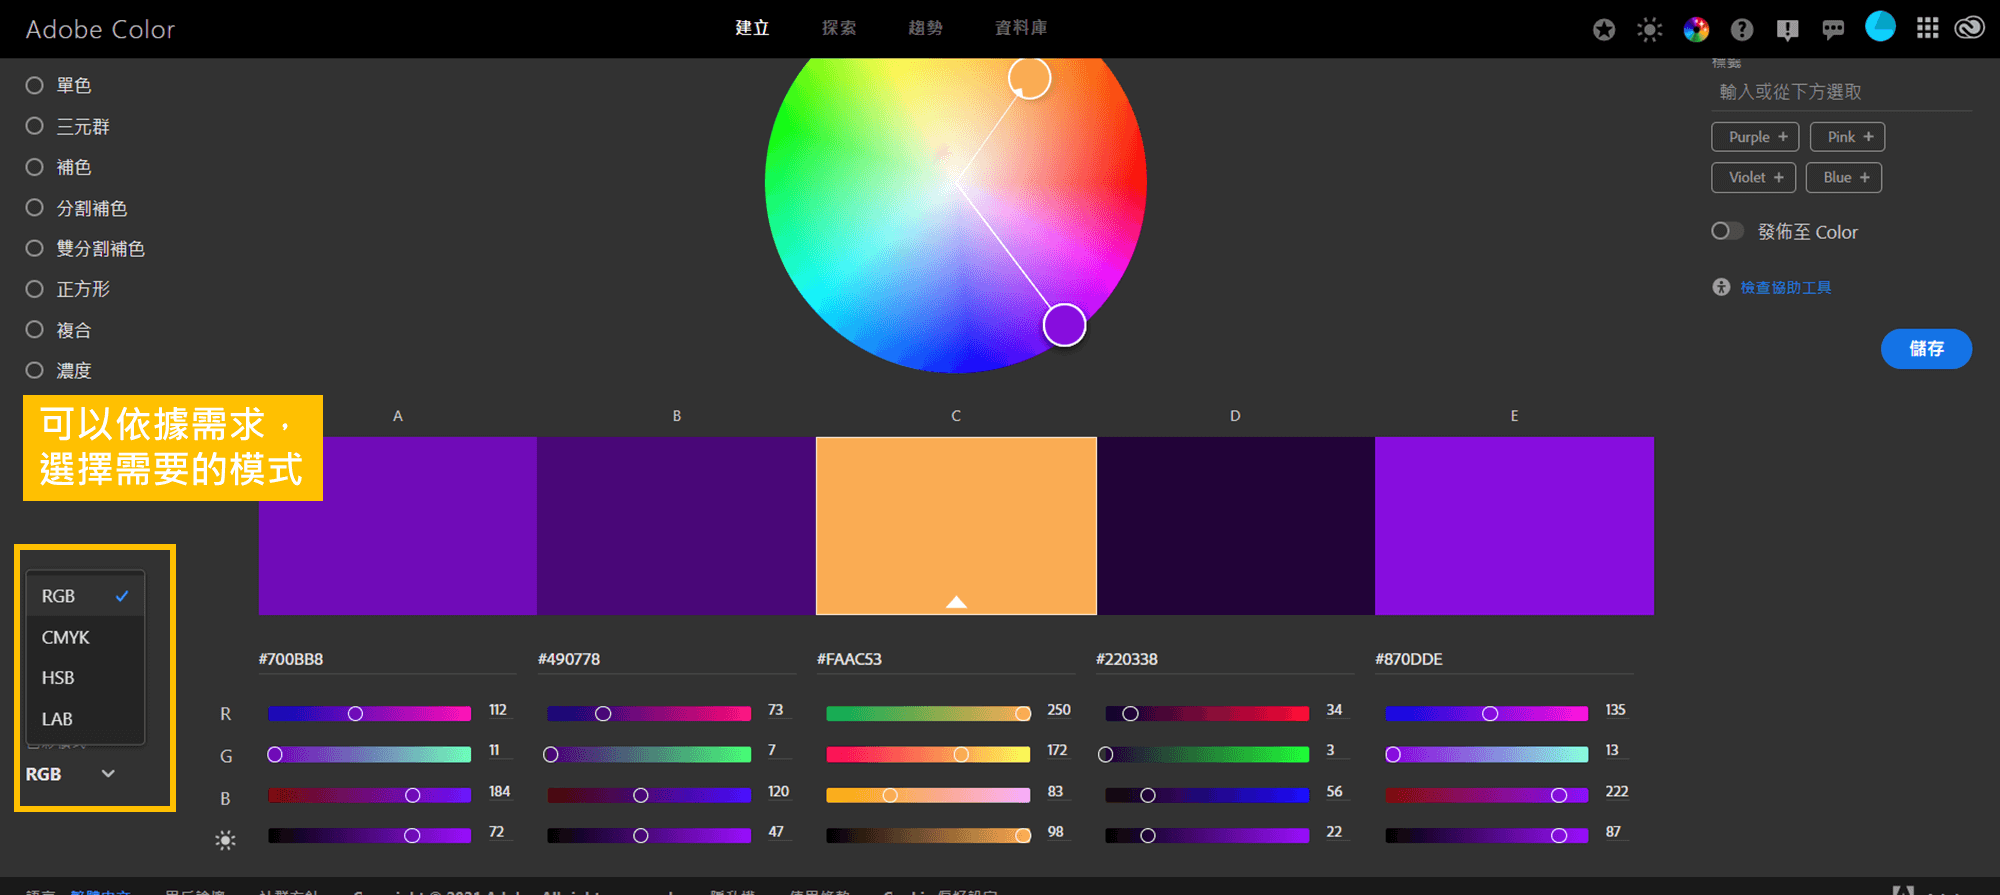This screenshot has height=895, width=2000.
Task: Click the G slider for color C
Action: tap(928, 754)
